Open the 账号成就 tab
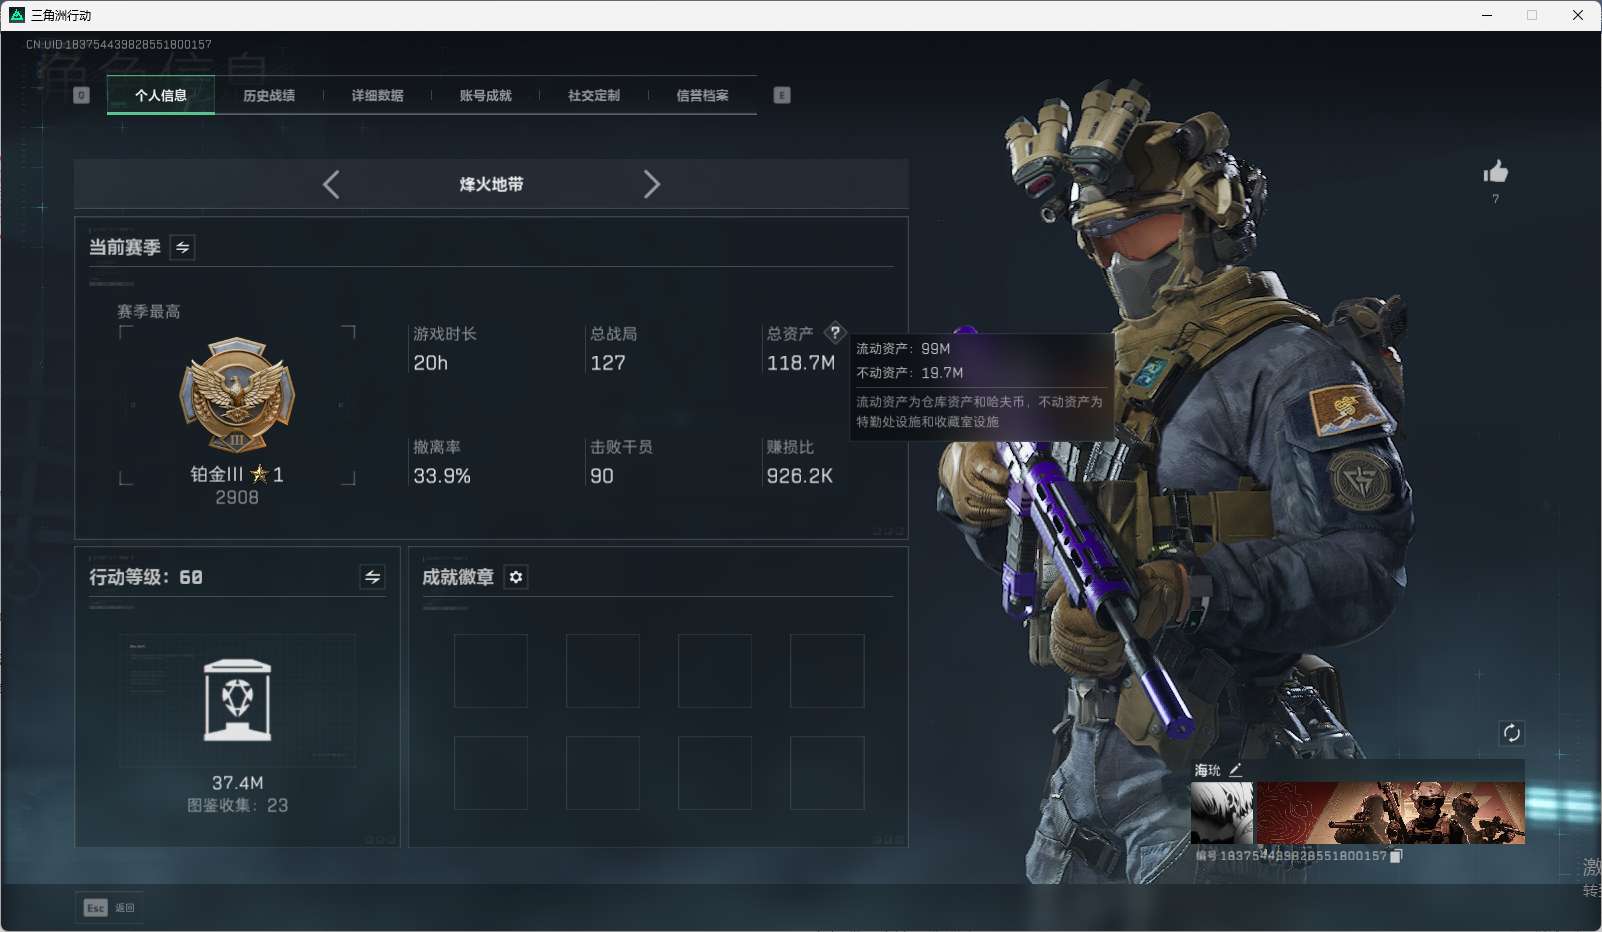 pos(485,95)
